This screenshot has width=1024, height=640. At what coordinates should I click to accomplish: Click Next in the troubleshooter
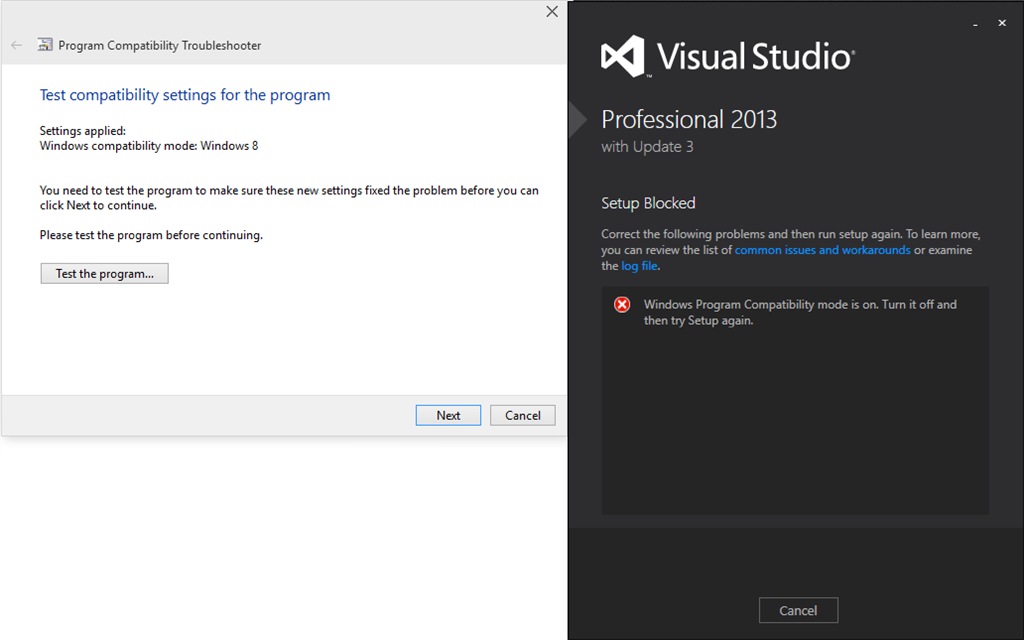448,415
